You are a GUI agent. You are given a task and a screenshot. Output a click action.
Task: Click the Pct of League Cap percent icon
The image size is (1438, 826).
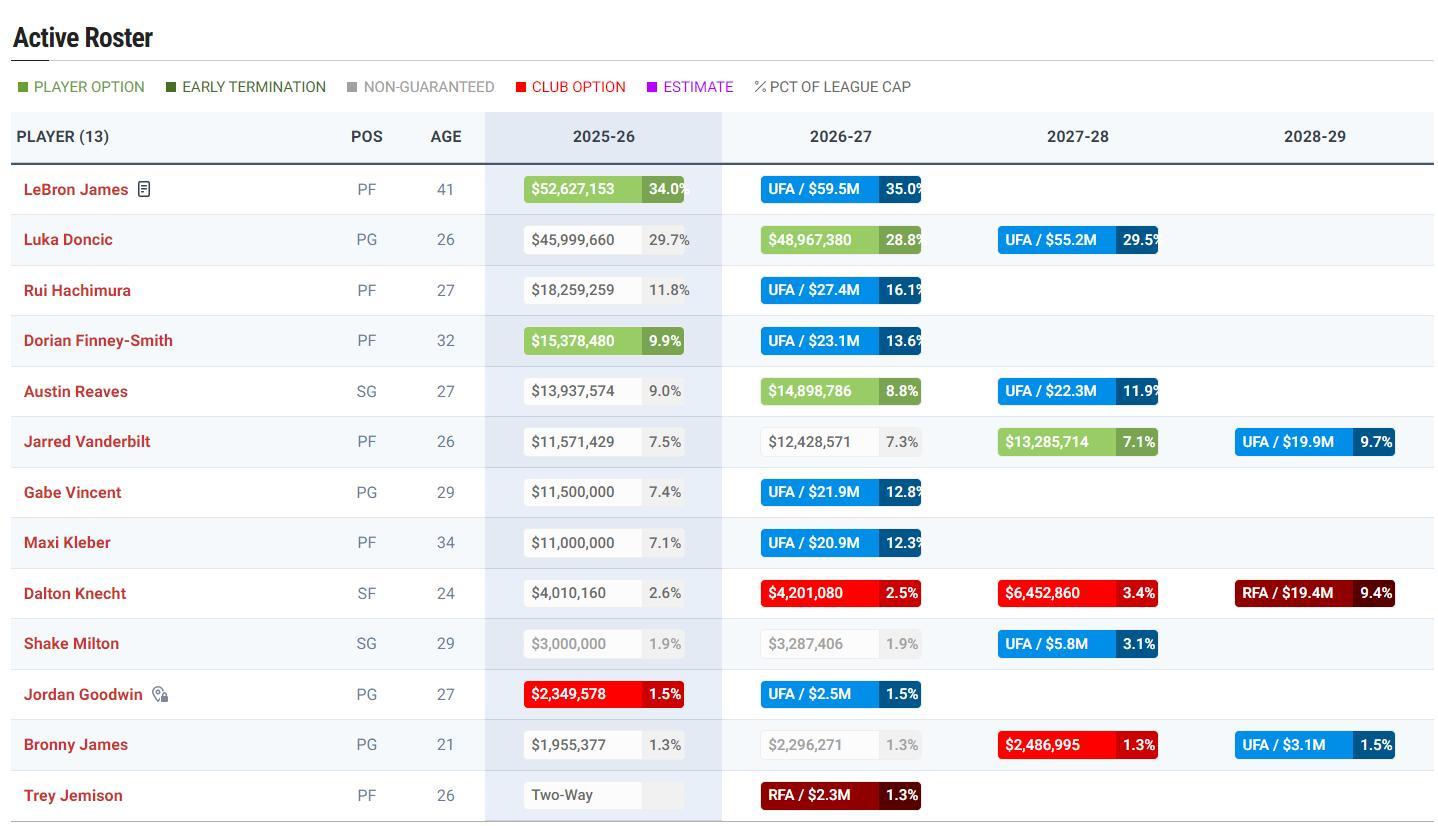[760, 88]
